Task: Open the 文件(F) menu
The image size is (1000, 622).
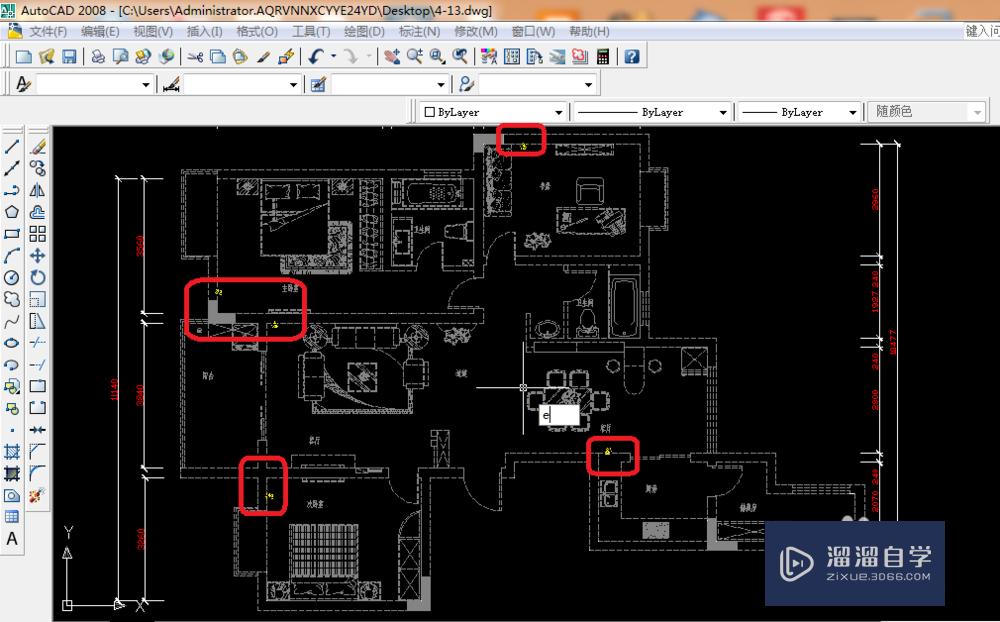Action: pos(48,31)
